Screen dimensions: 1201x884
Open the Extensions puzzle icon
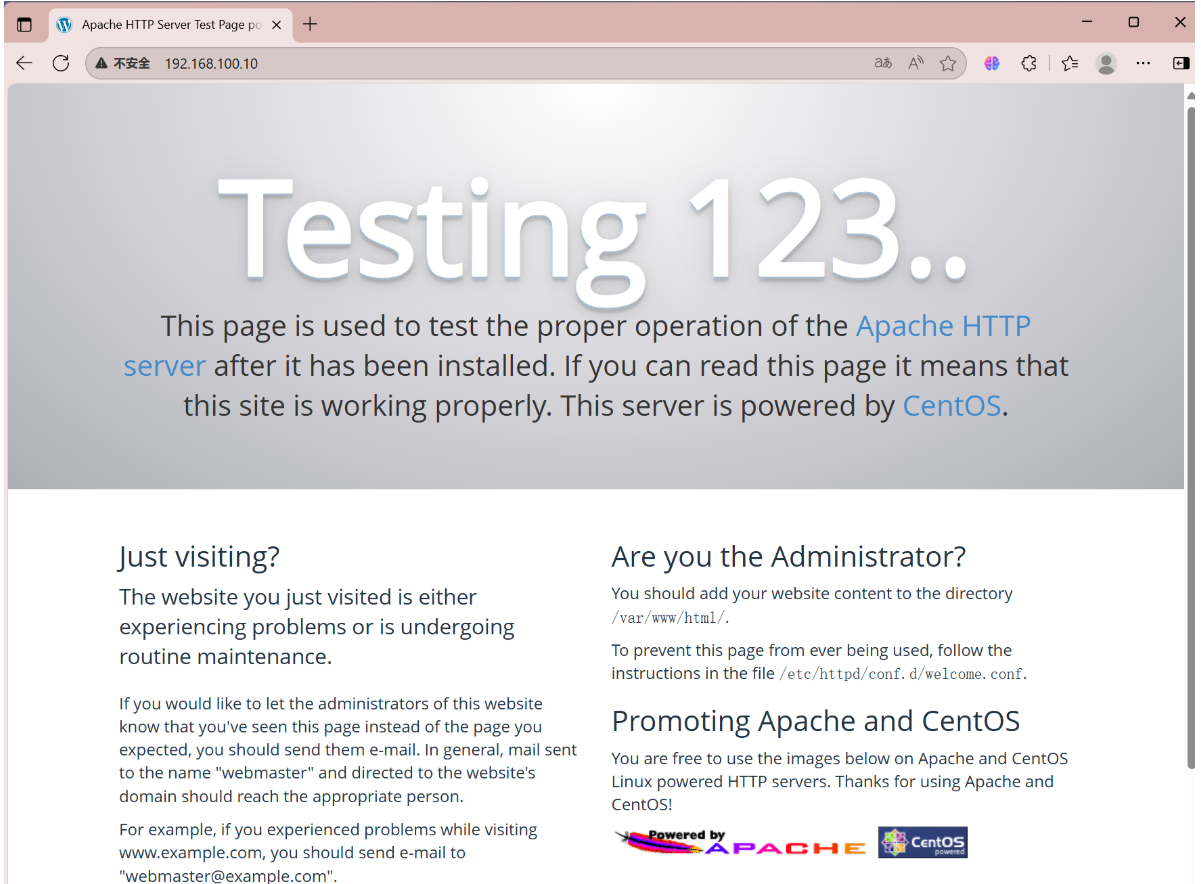[x=1029, y=63]
